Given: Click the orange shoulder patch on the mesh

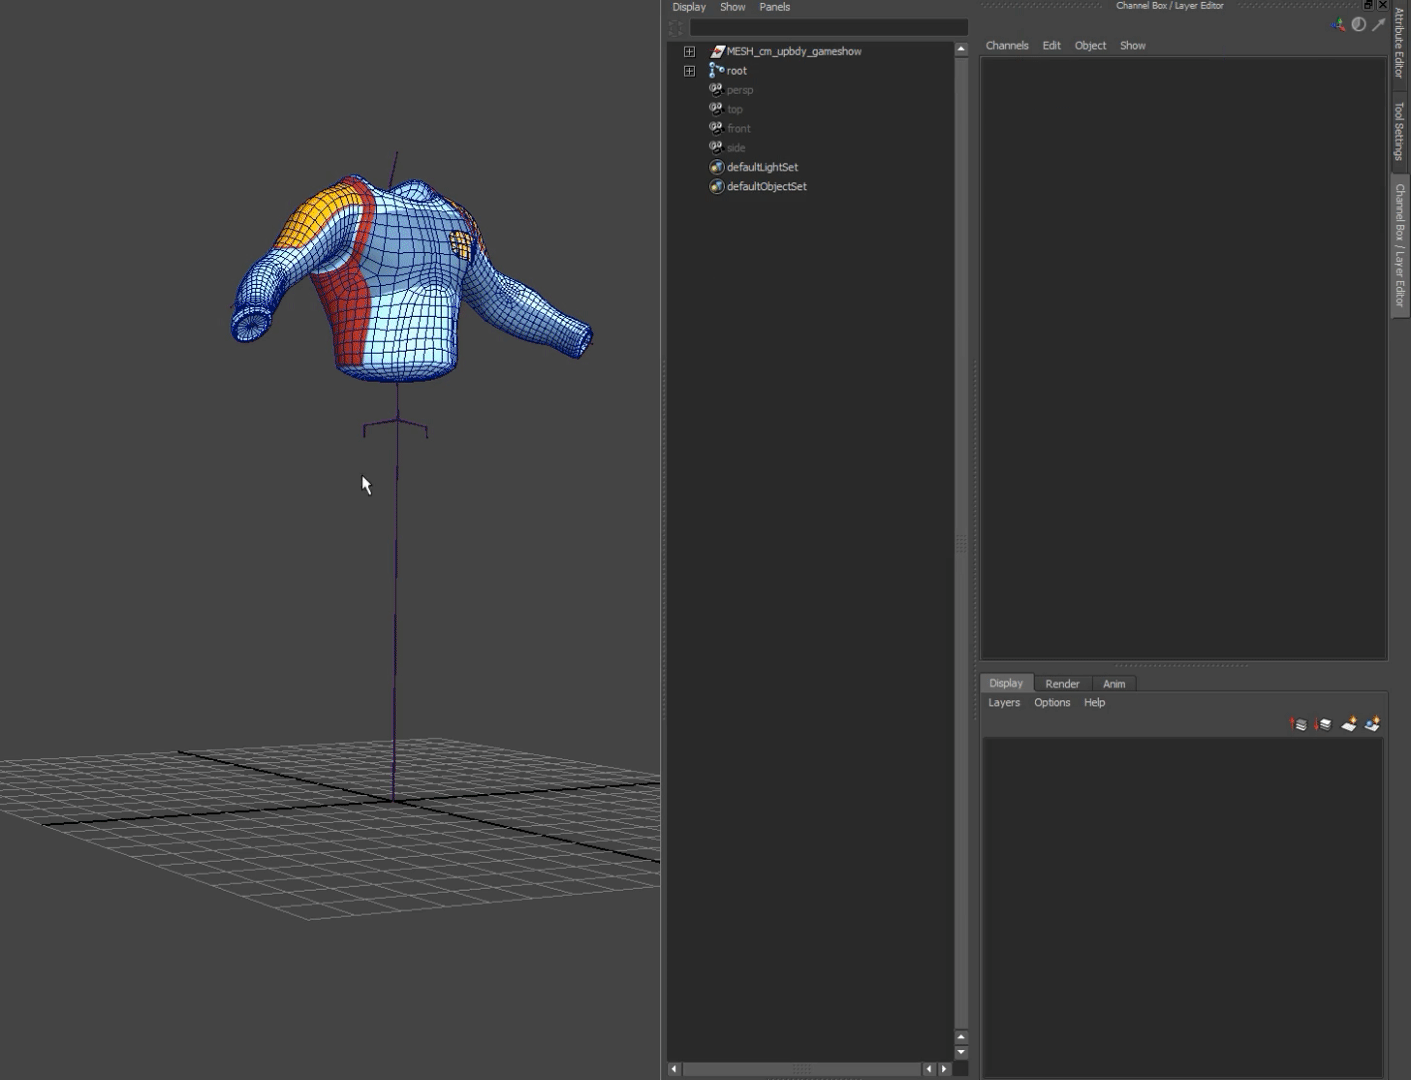Looking at the screenshot, I should (317, 216).
